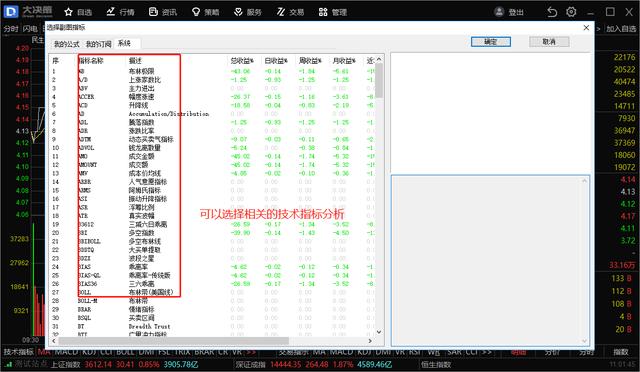Click the 登出 user account icon
Viewport: 640px width, 372px height.
(499, 12)
